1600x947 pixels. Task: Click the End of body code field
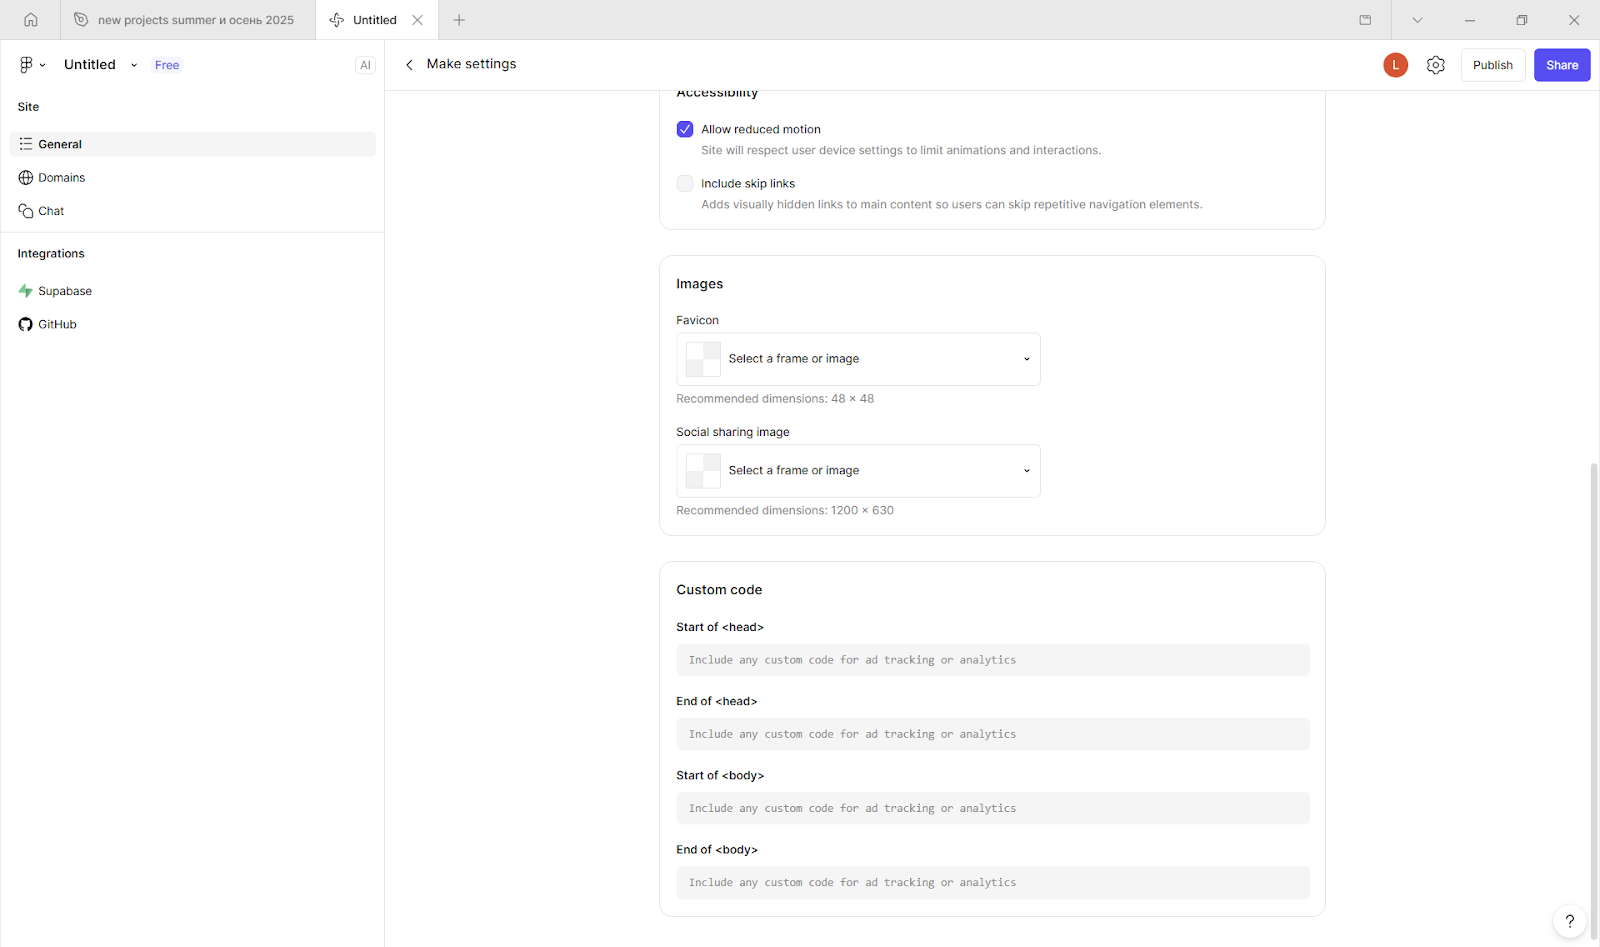[992, 882]
